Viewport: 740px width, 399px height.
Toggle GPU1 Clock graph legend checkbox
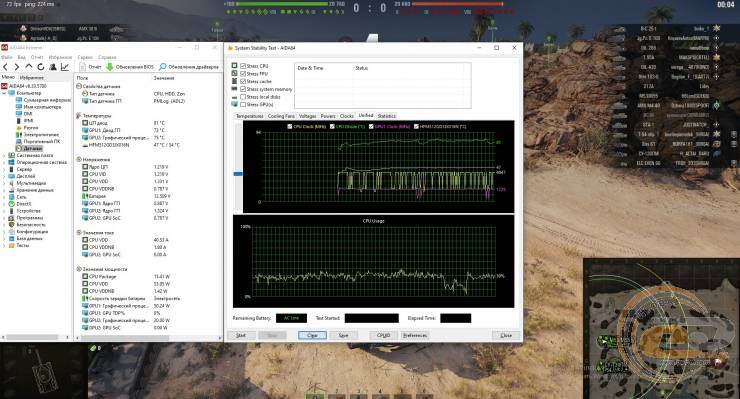tap(371, 127)
